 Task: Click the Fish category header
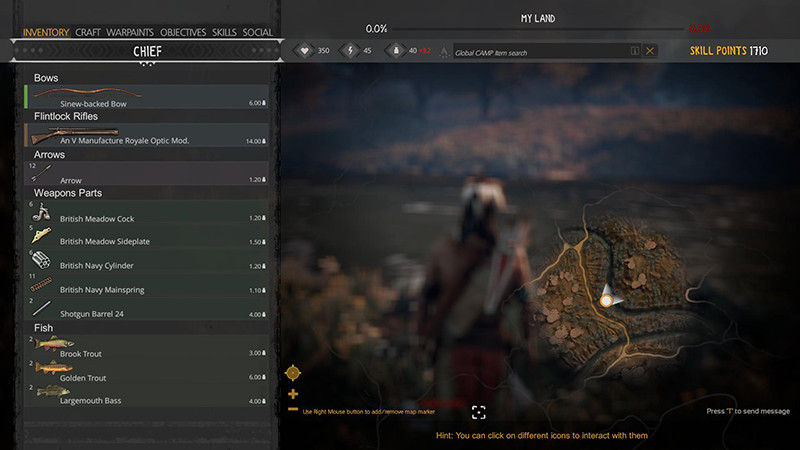pos(43,328)
